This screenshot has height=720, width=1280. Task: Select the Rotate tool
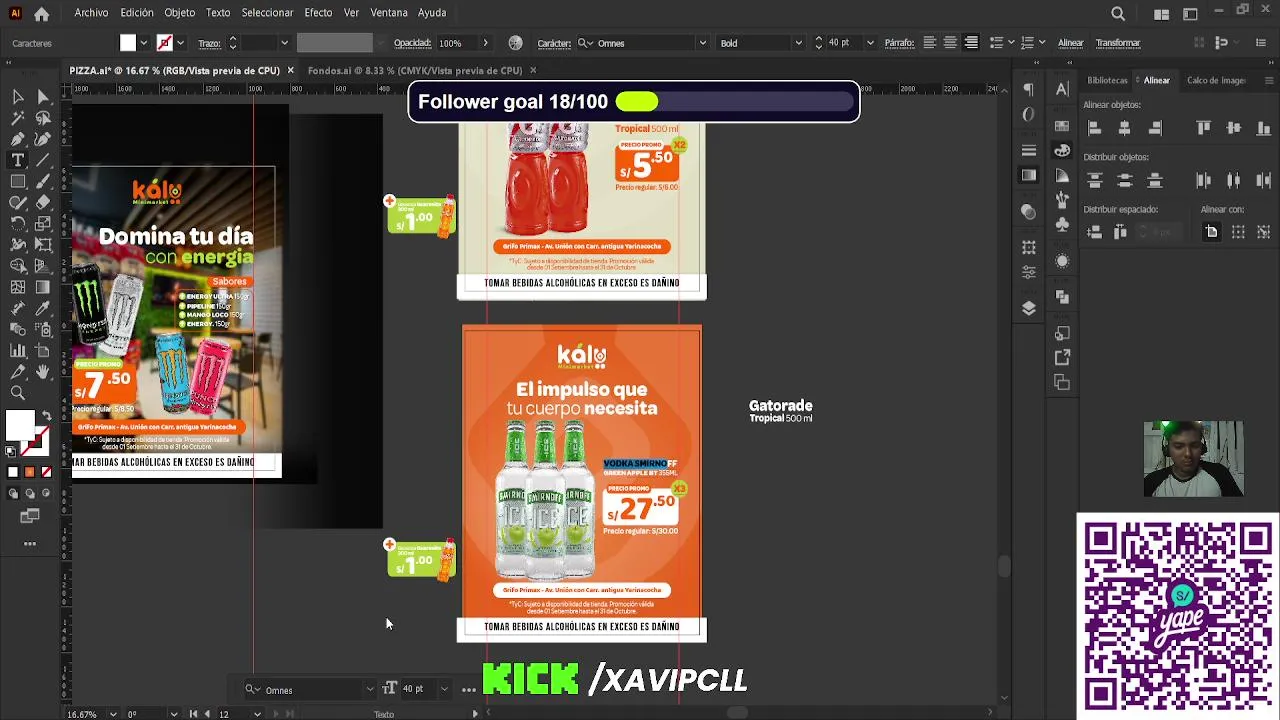coord(18,224)
